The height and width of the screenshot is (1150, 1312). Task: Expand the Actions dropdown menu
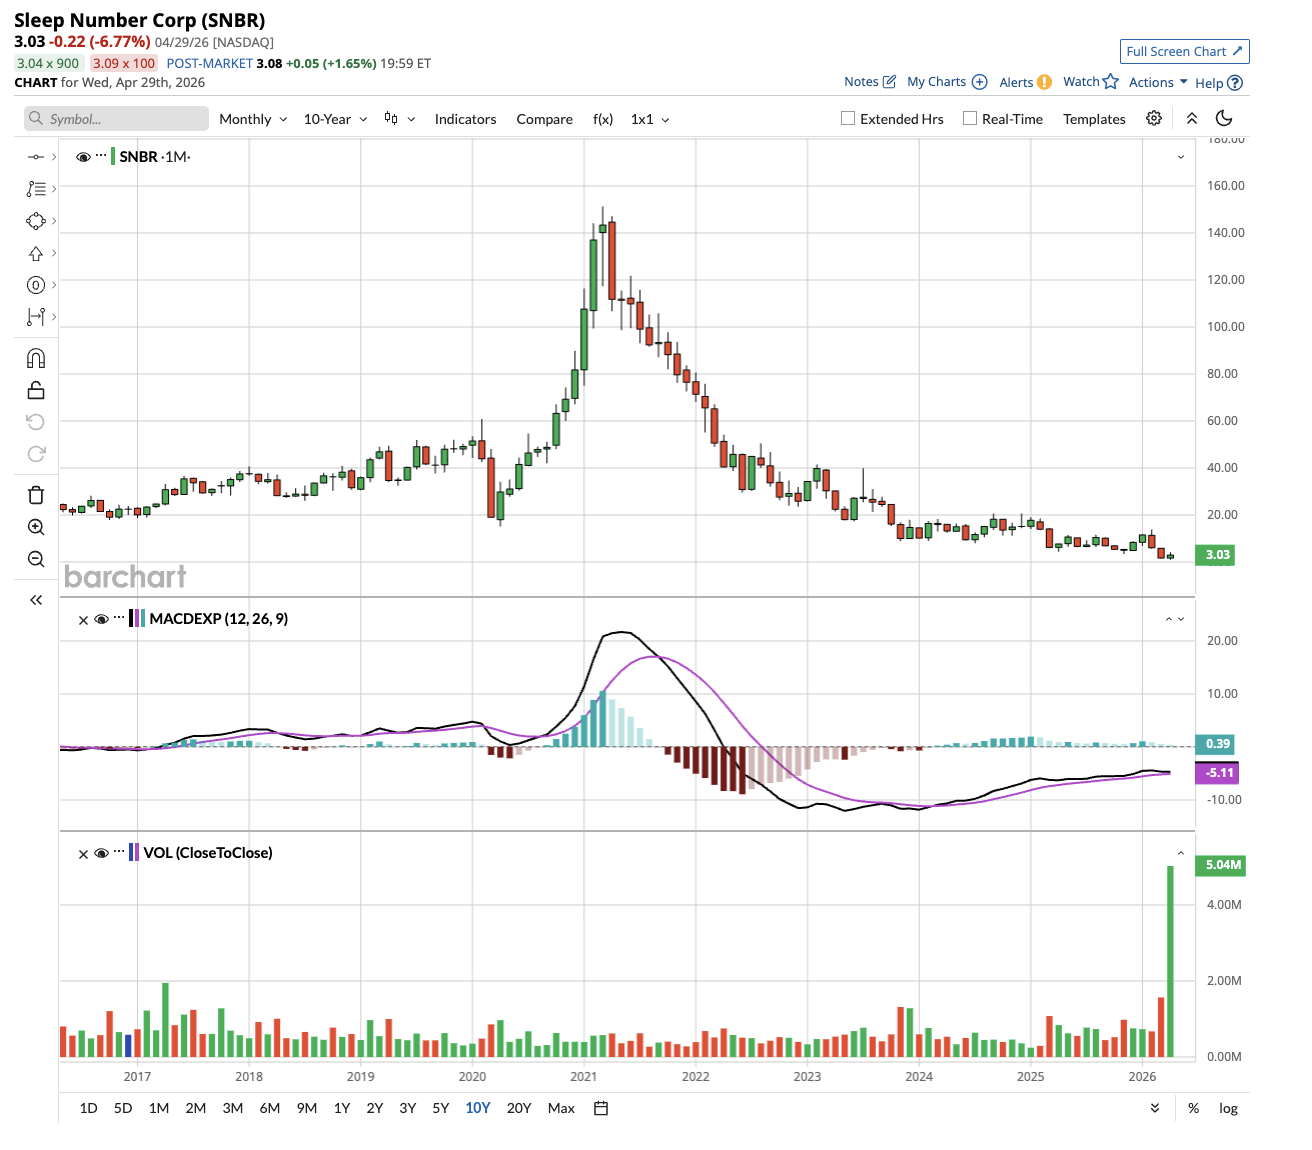click(x=1158, y=82)
